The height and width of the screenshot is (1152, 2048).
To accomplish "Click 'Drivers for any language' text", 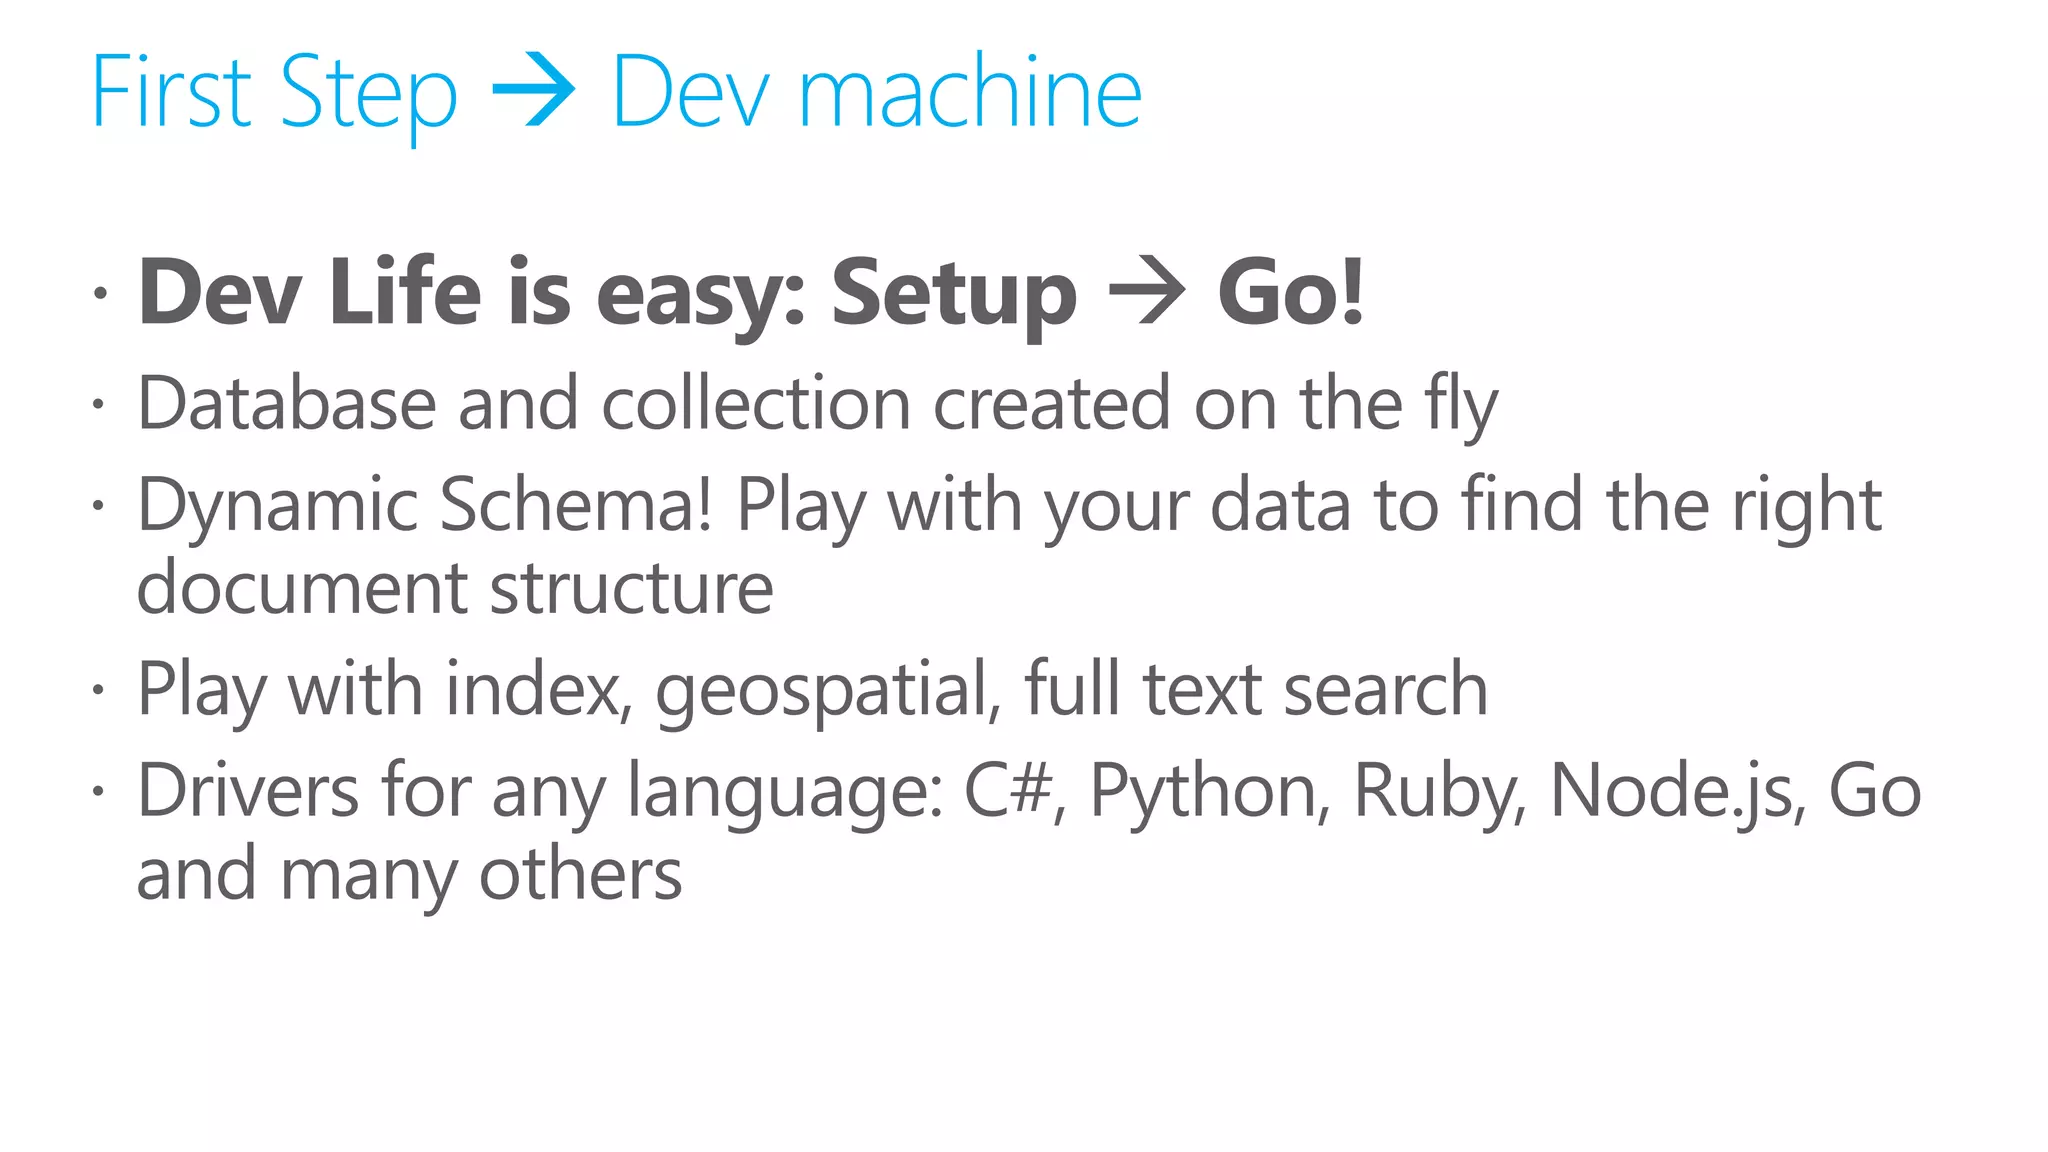I will click(540, 792).
